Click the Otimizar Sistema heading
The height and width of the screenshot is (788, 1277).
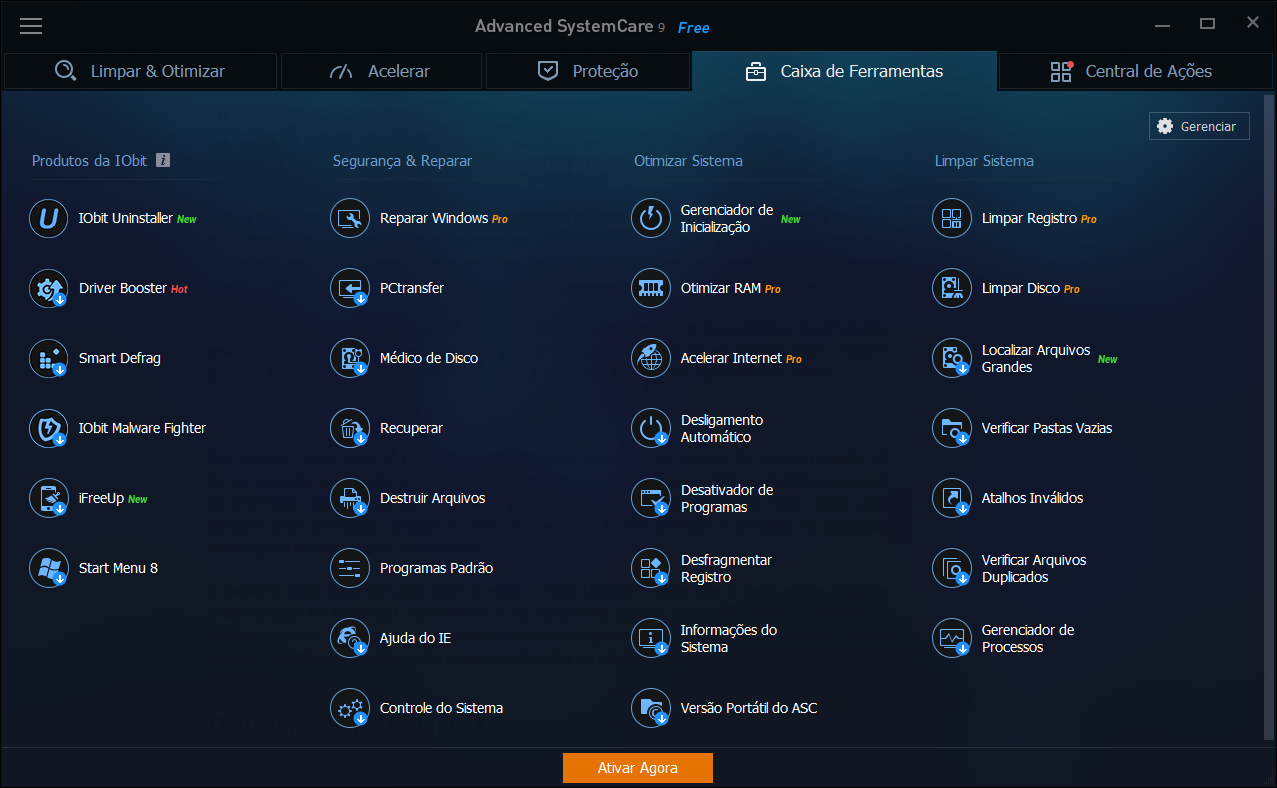click(x=688, y=160)
